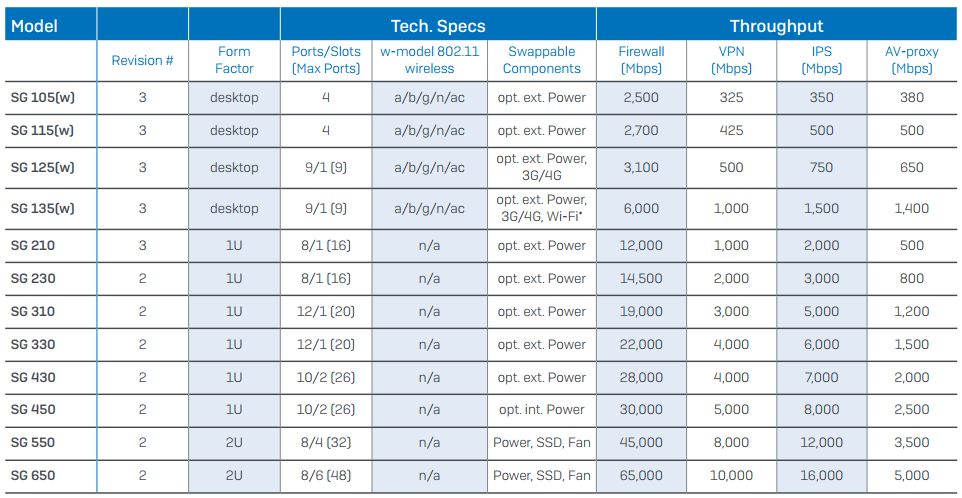Select the 16,000 IPS throughput value

(821, 475)
